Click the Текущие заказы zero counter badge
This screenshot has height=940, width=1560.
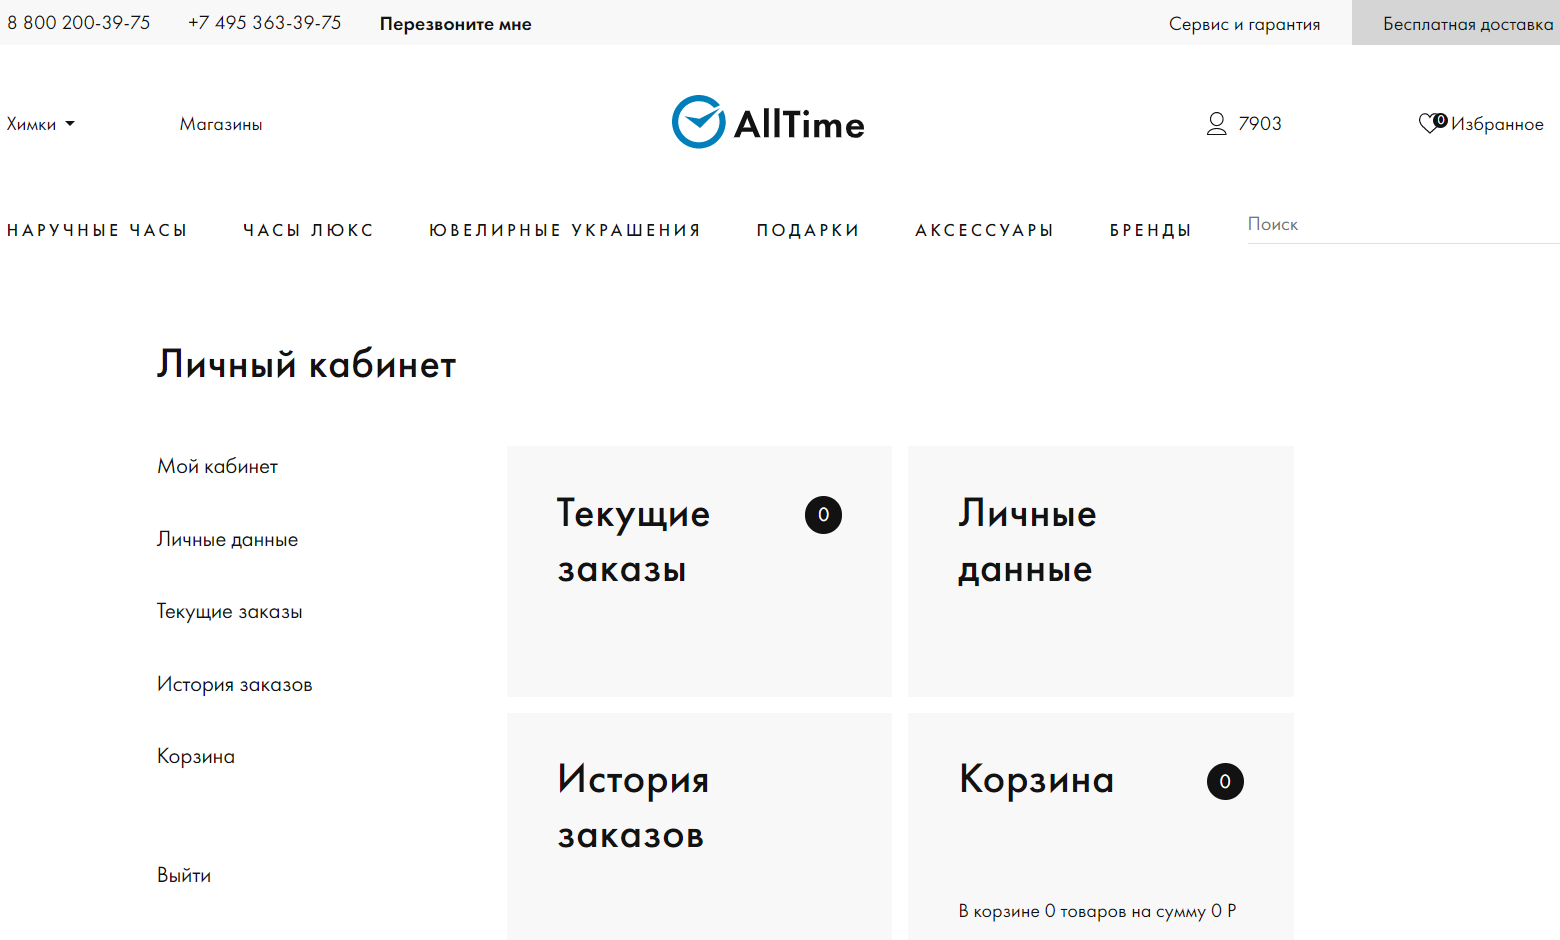pos(823,515)
